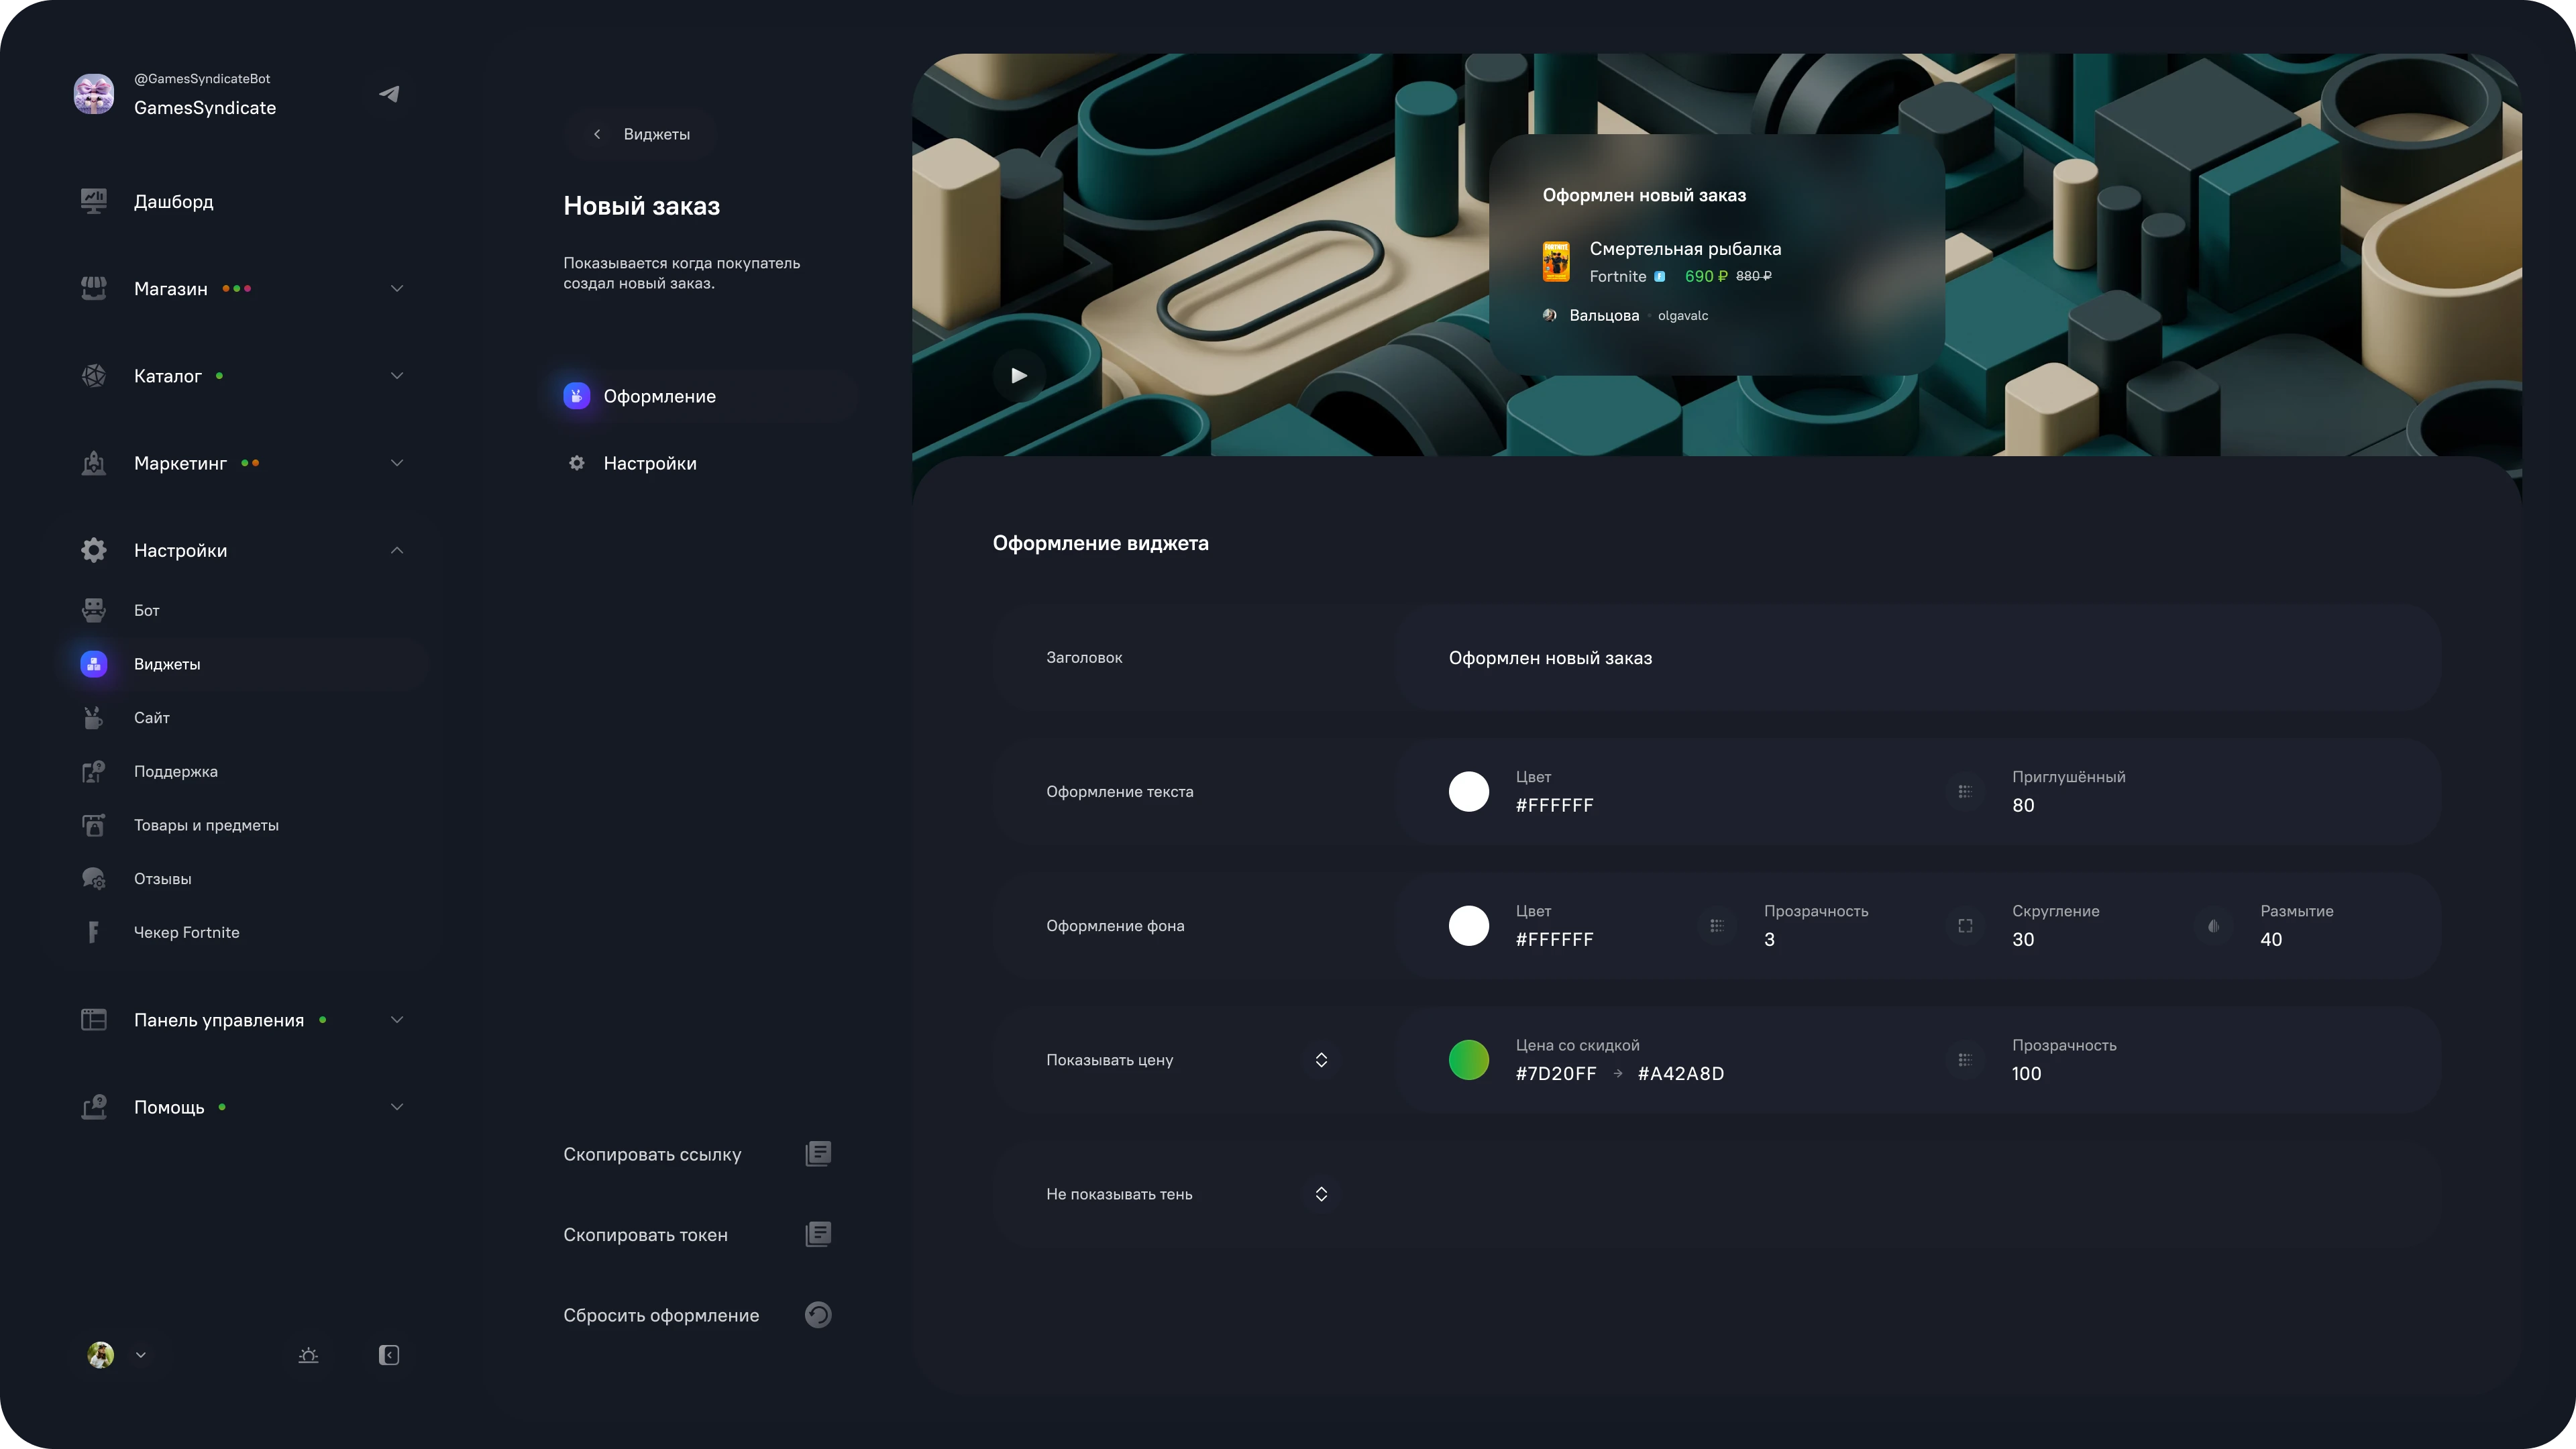Click the Виджеты puzzle icon
The width and height of the screenshot is (2576, 1449).
(93, 663)
